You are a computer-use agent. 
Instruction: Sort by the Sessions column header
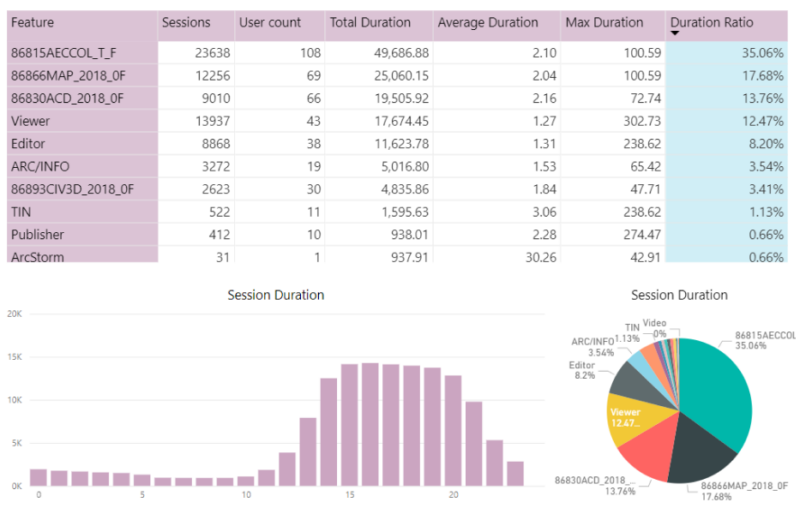click(x=188, y=22)
